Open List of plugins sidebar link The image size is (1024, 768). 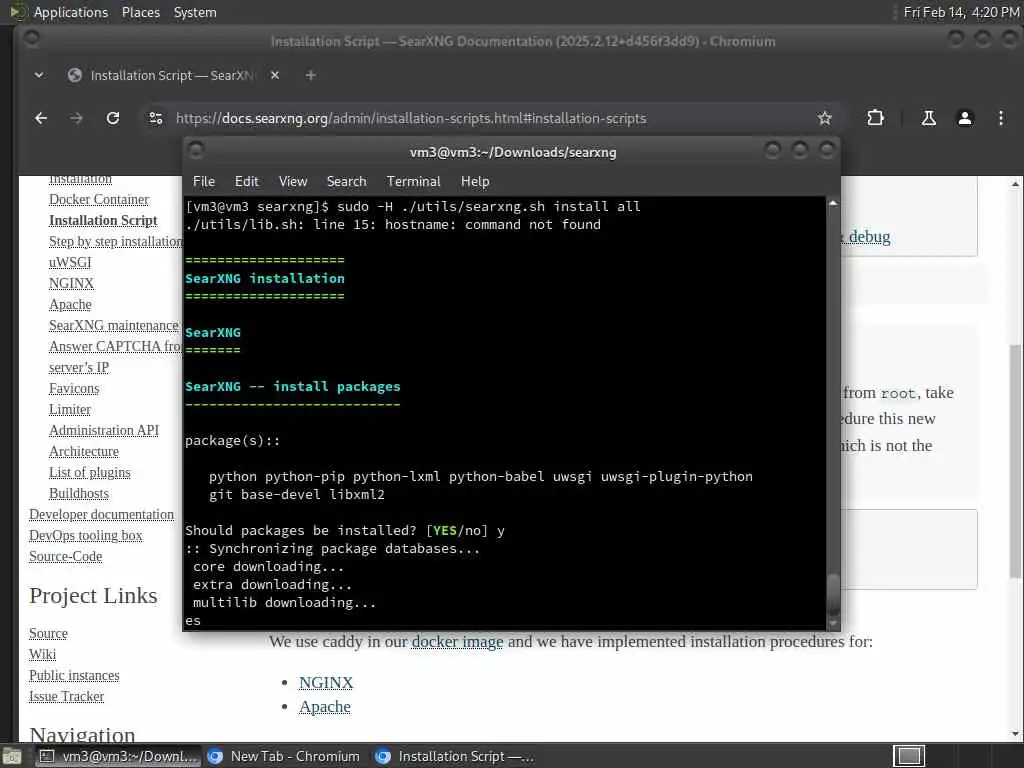coord(89,472)
